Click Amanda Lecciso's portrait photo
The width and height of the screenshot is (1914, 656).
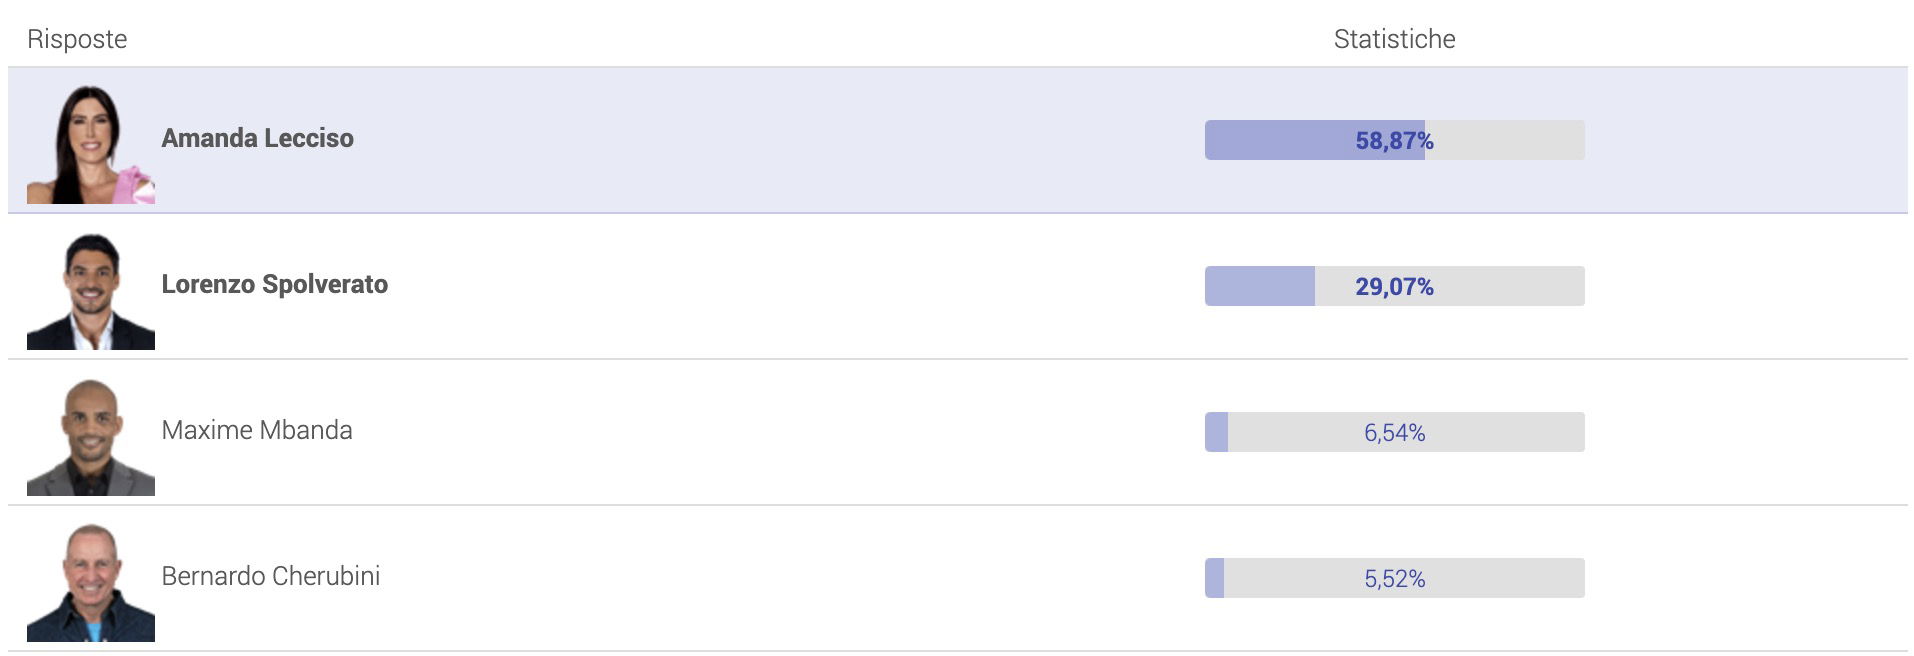click(91, 144)
